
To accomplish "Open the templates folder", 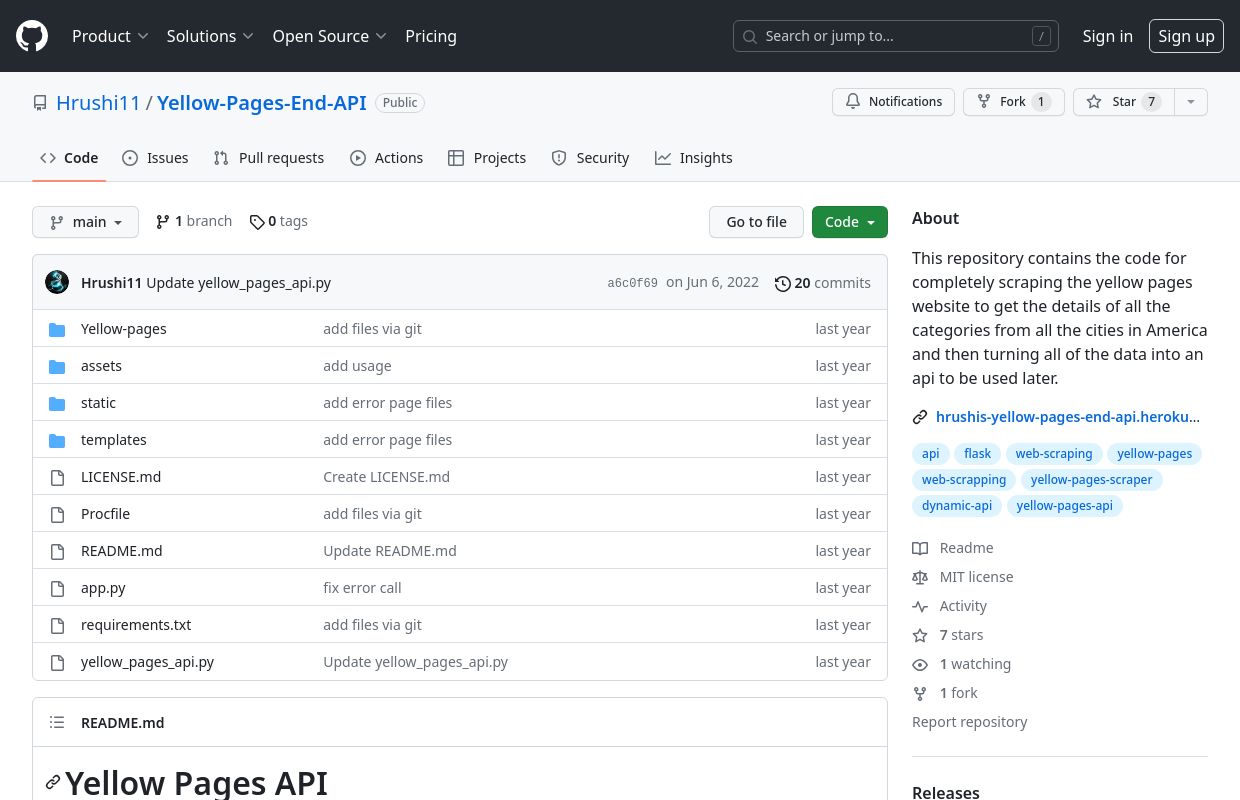I will (114, 440).
